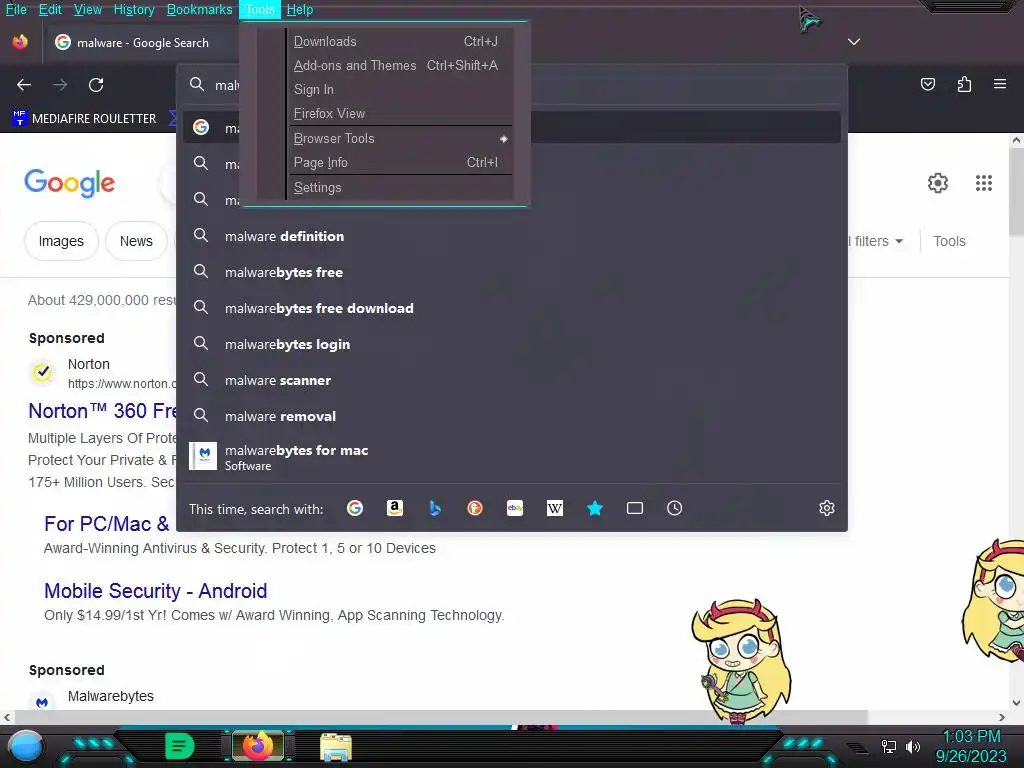Screen dimensions: 1024x768
Task: Open File Explorer from the taskbar
Action: coord(336,748)
